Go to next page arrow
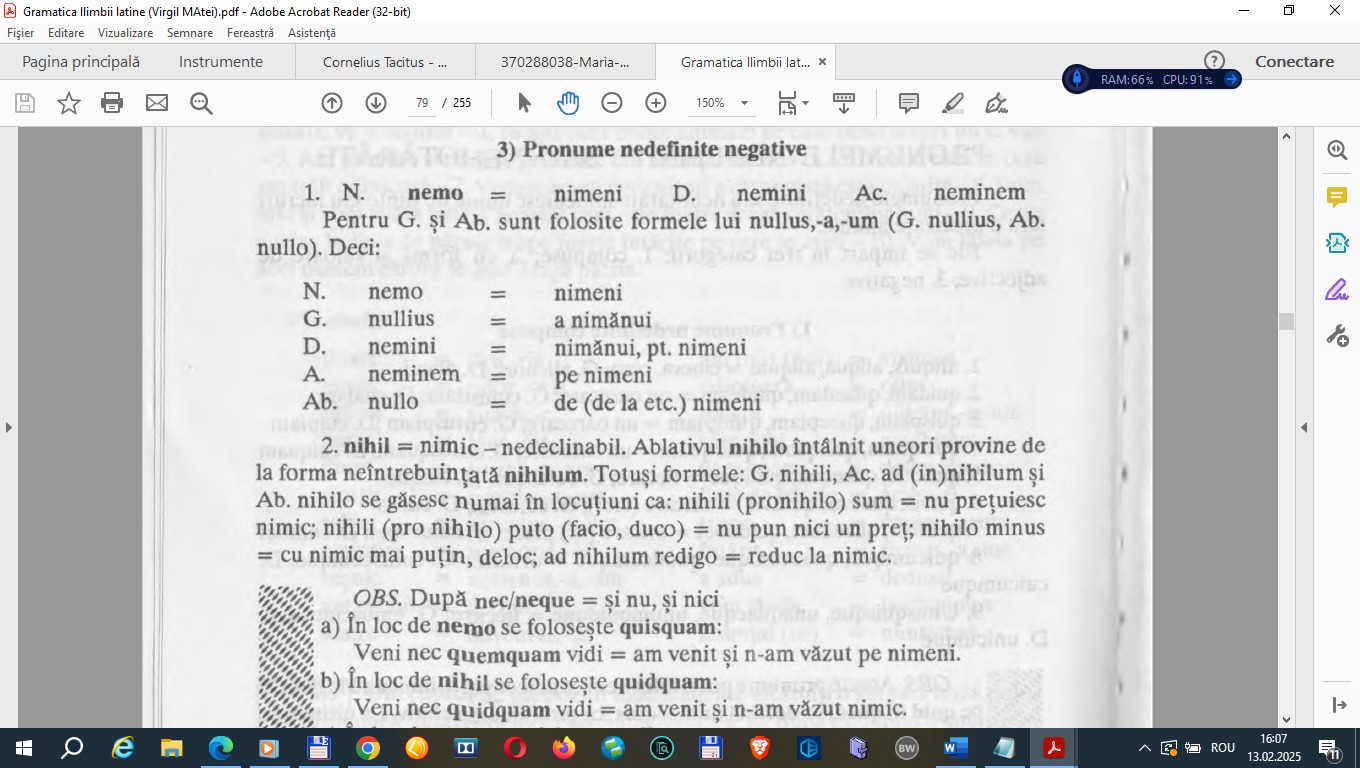 tap(376, 103)
